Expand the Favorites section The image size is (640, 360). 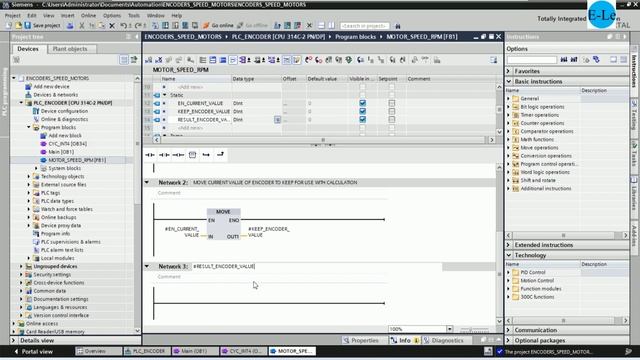click(509, 71)
